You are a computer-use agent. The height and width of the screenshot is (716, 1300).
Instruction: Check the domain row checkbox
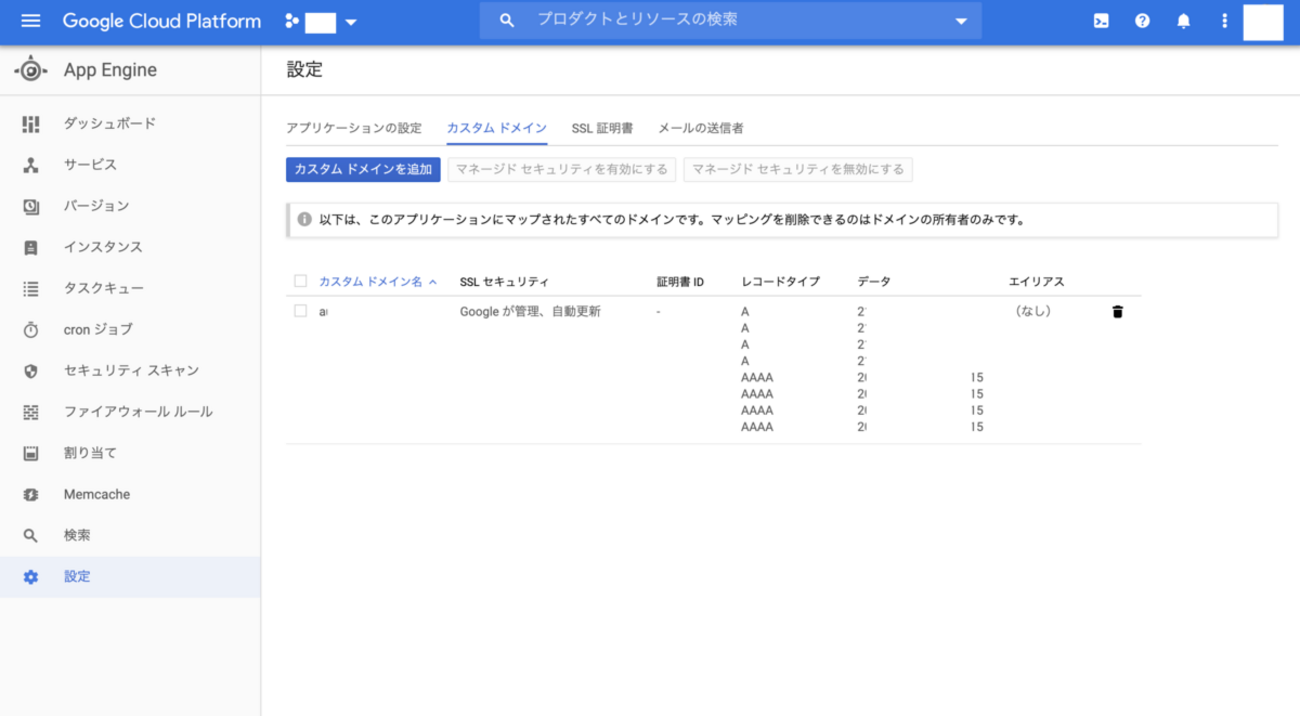(x=300, y=311)
